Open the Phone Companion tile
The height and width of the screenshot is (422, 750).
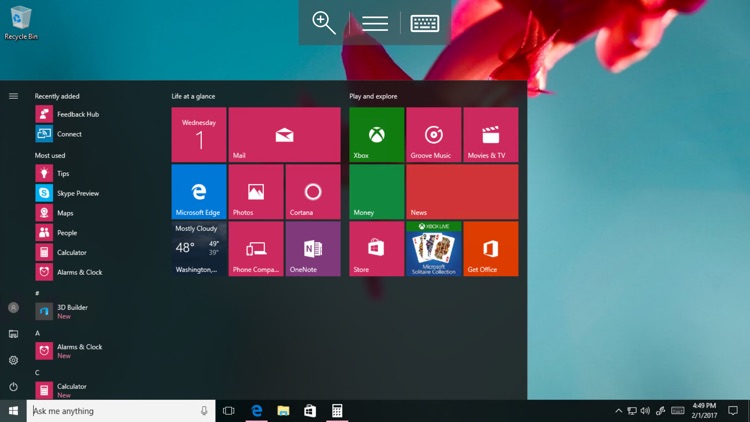point(256,249)
